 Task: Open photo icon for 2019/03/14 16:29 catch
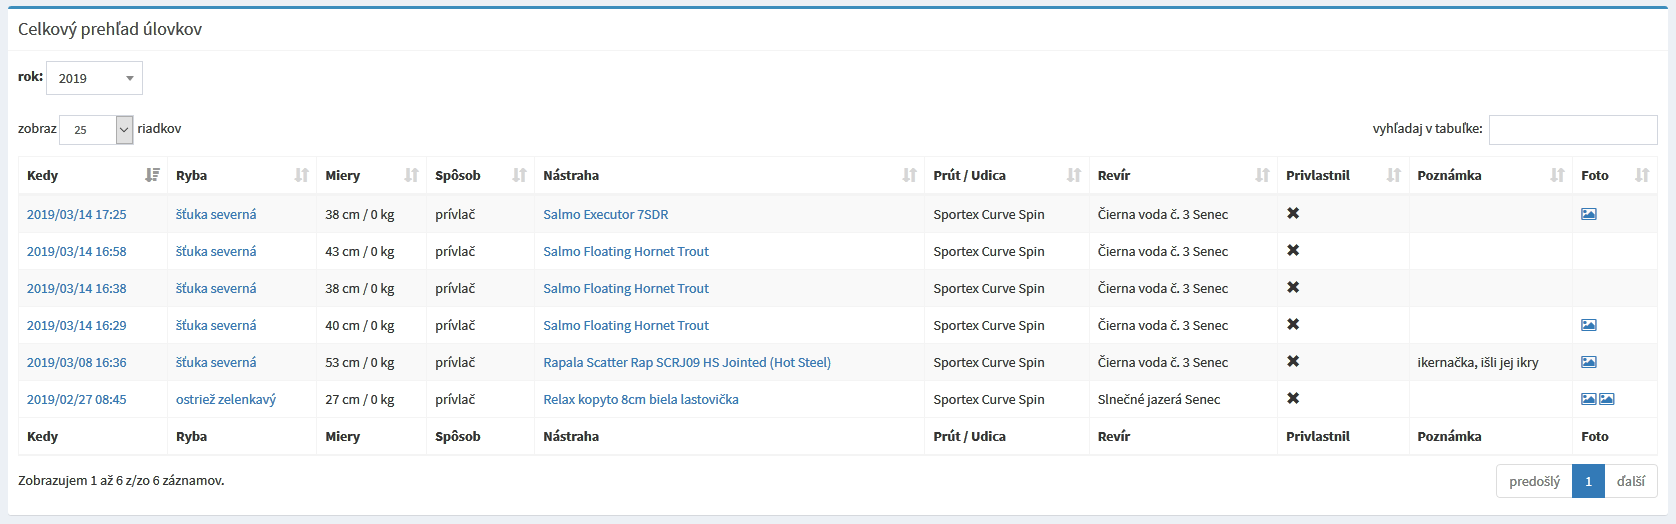[1588, 325]
